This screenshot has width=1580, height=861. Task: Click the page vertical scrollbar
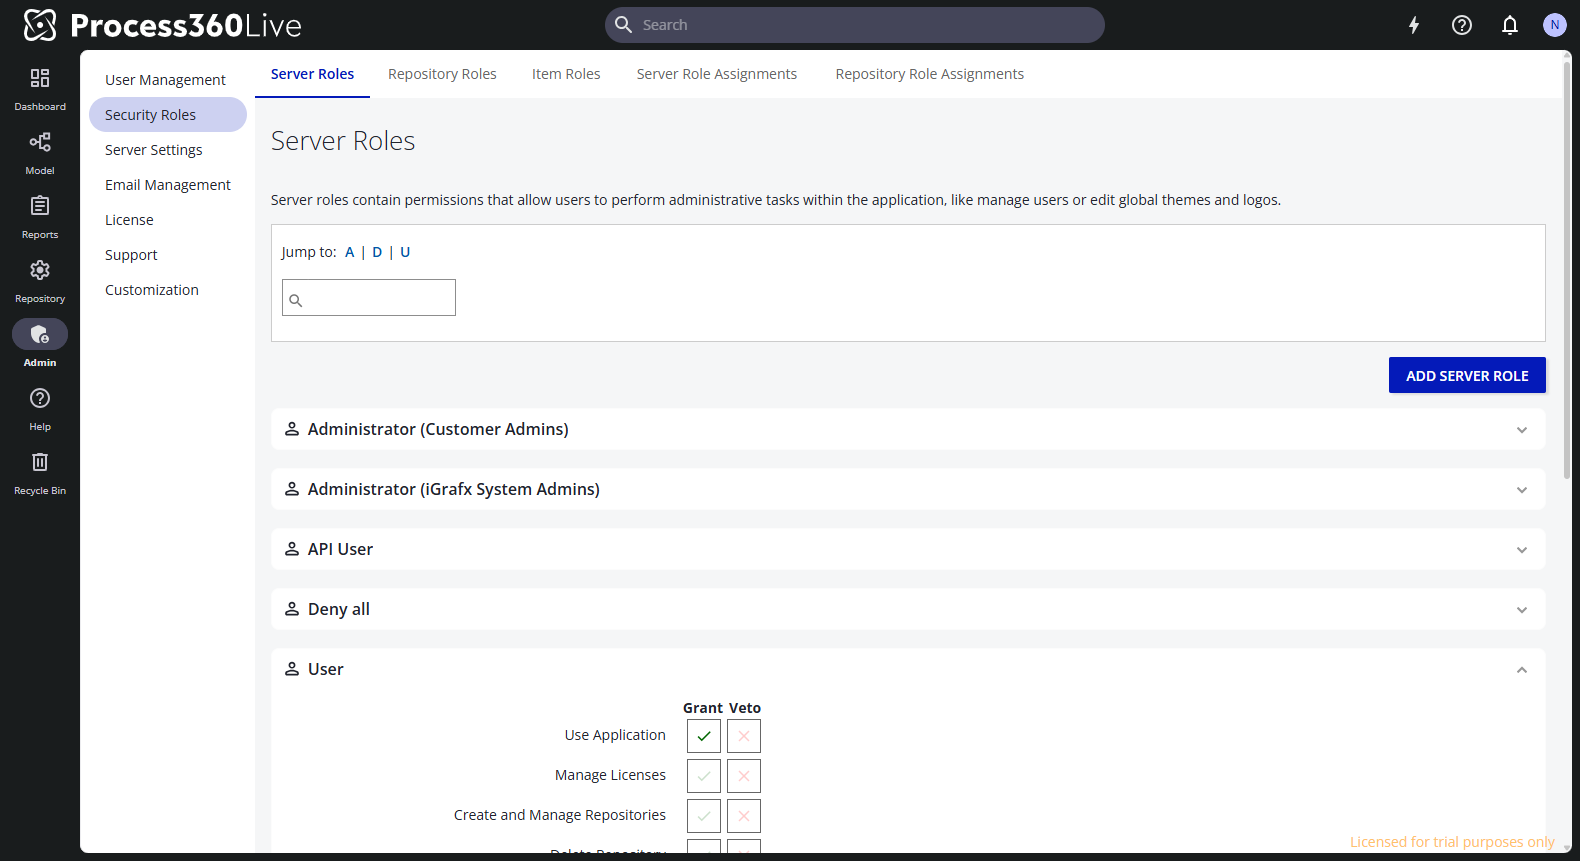point(1567,270)
